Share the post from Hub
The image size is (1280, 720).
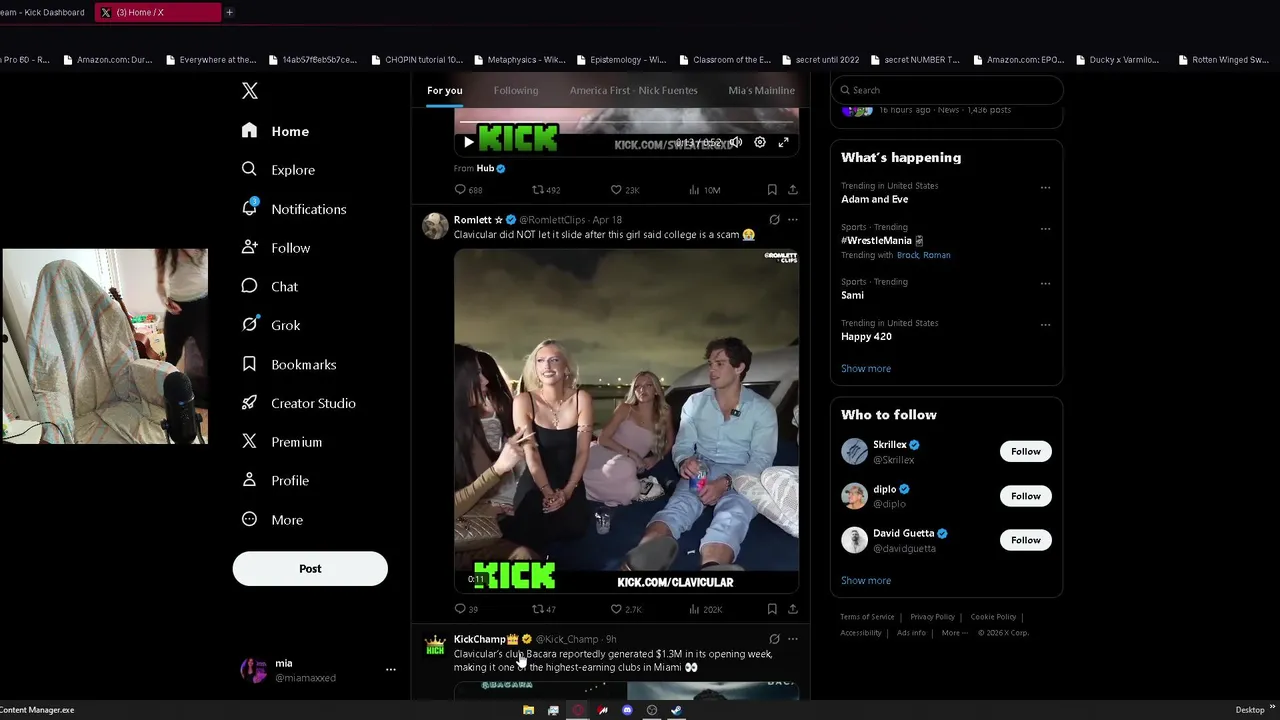793,190
